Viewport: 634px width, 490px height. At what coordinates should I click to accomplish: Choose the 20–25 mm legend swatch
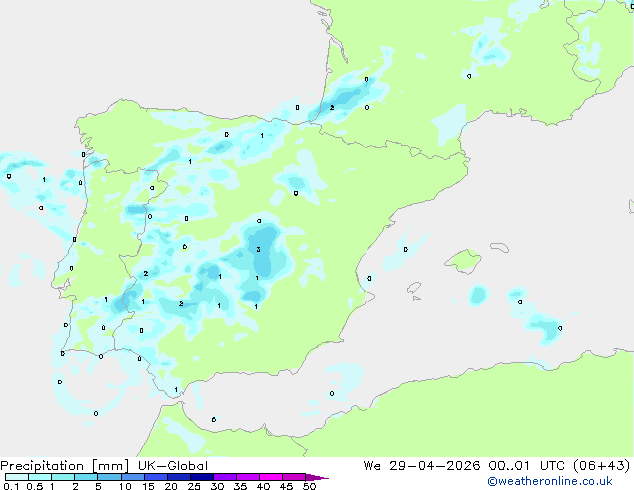click(178, 477)
